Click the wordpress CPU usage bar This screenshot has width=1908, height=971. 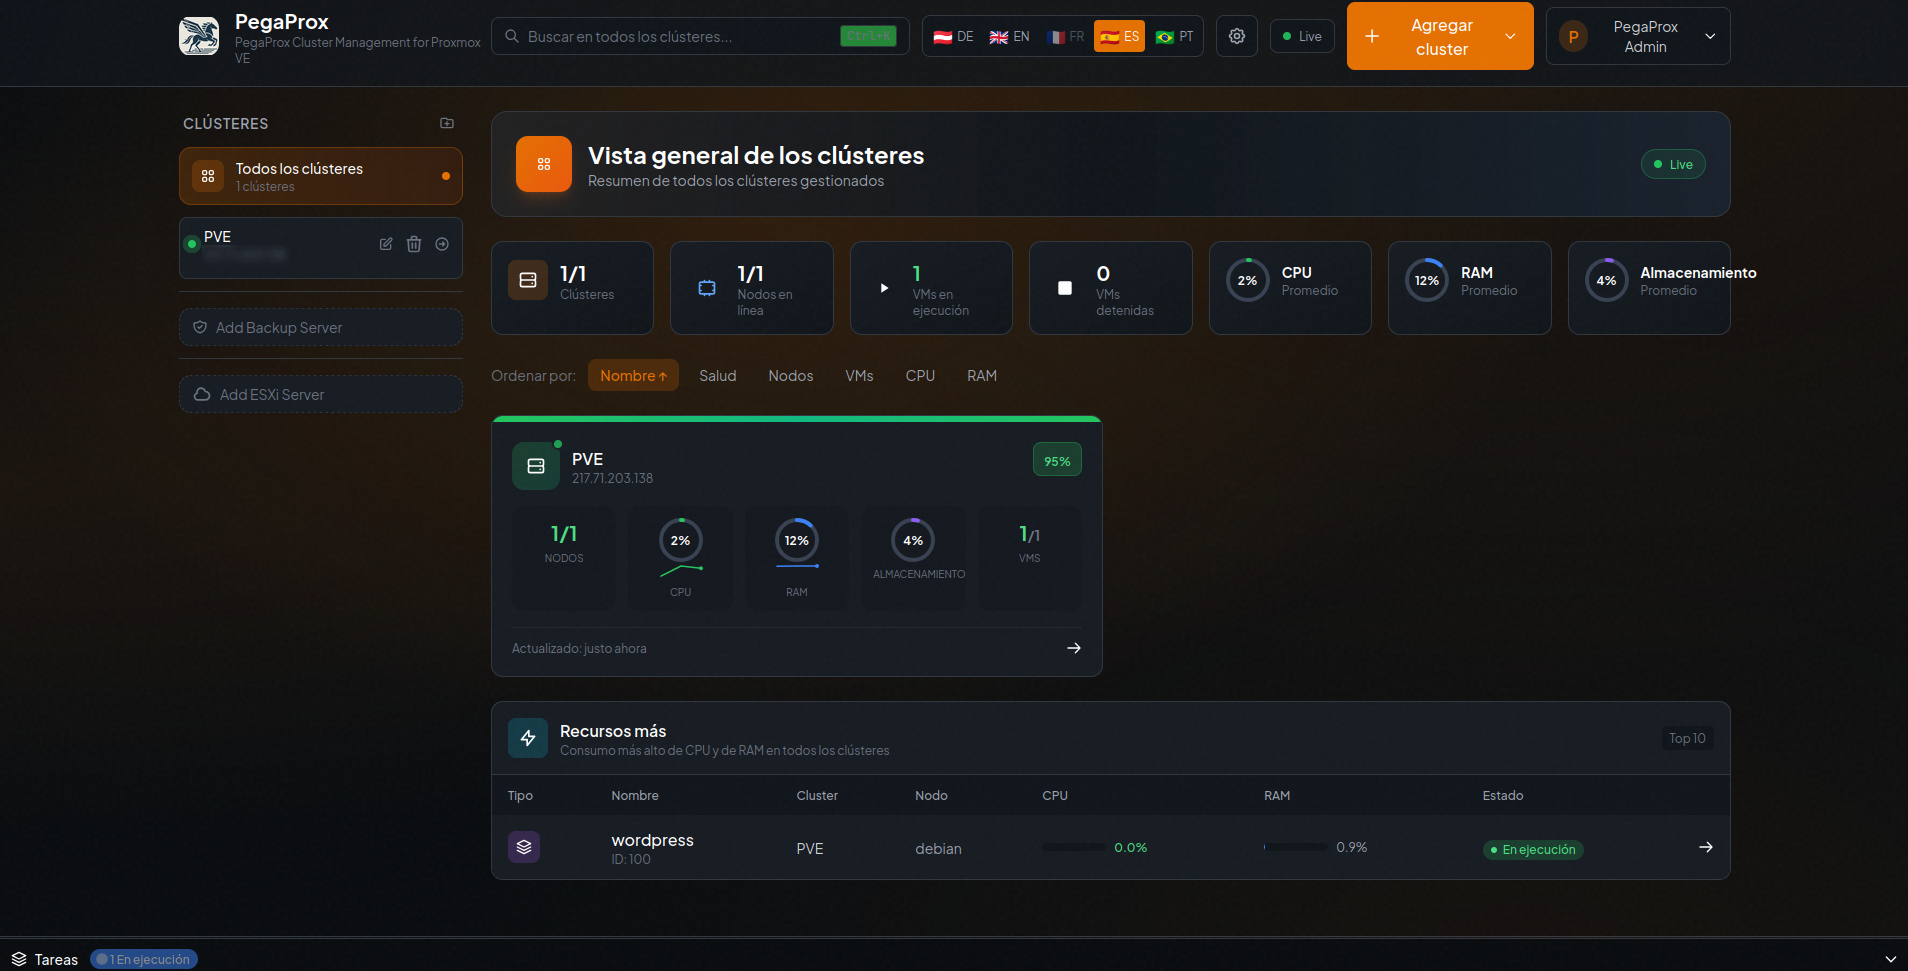coord(1073,847)
